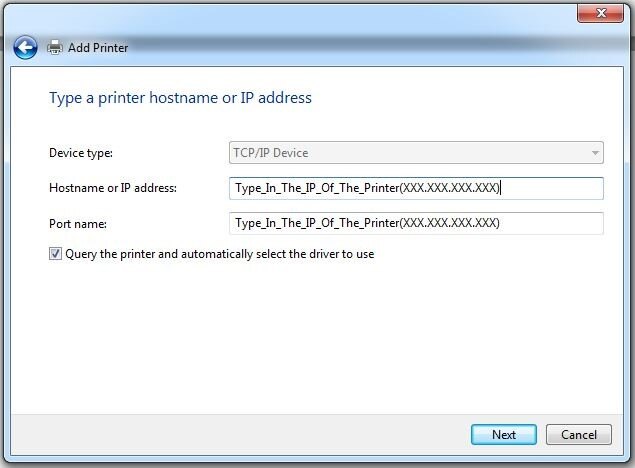
Task: Select the TCP/IP Device combo box text
Action: [271, 153]
